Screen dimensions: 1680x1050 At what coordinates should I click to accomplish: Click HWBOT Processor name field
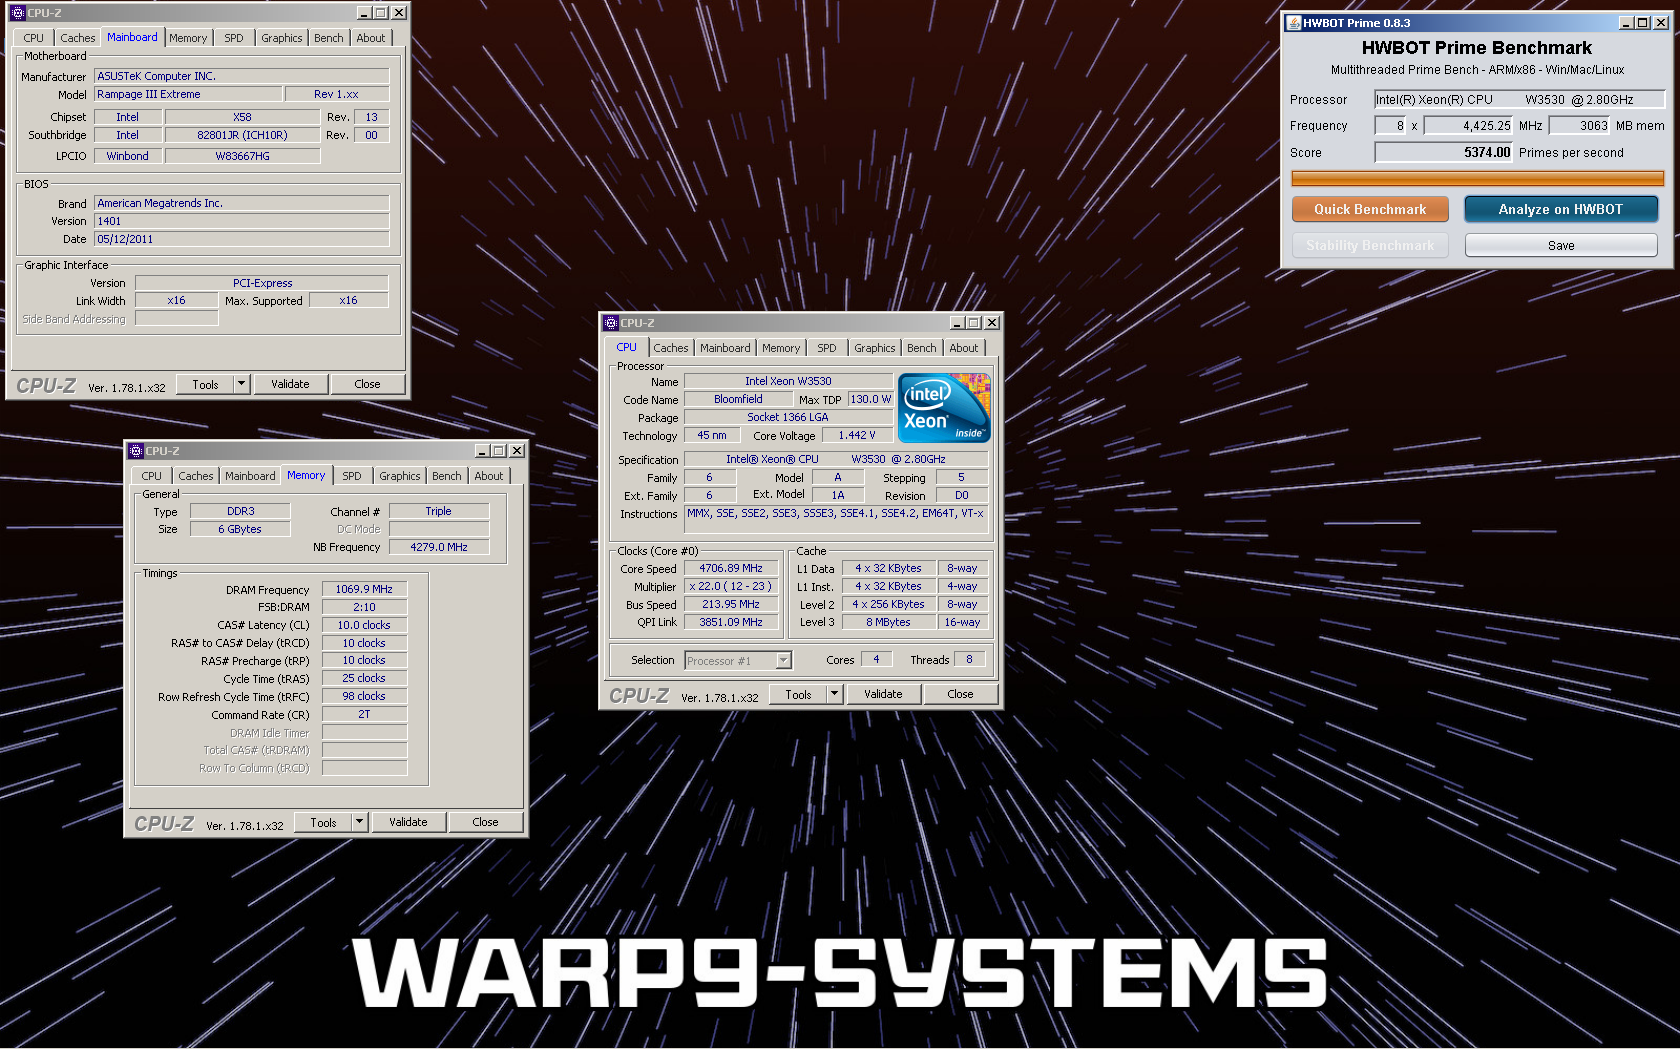pyautogui.click(x=1519, y=99)
